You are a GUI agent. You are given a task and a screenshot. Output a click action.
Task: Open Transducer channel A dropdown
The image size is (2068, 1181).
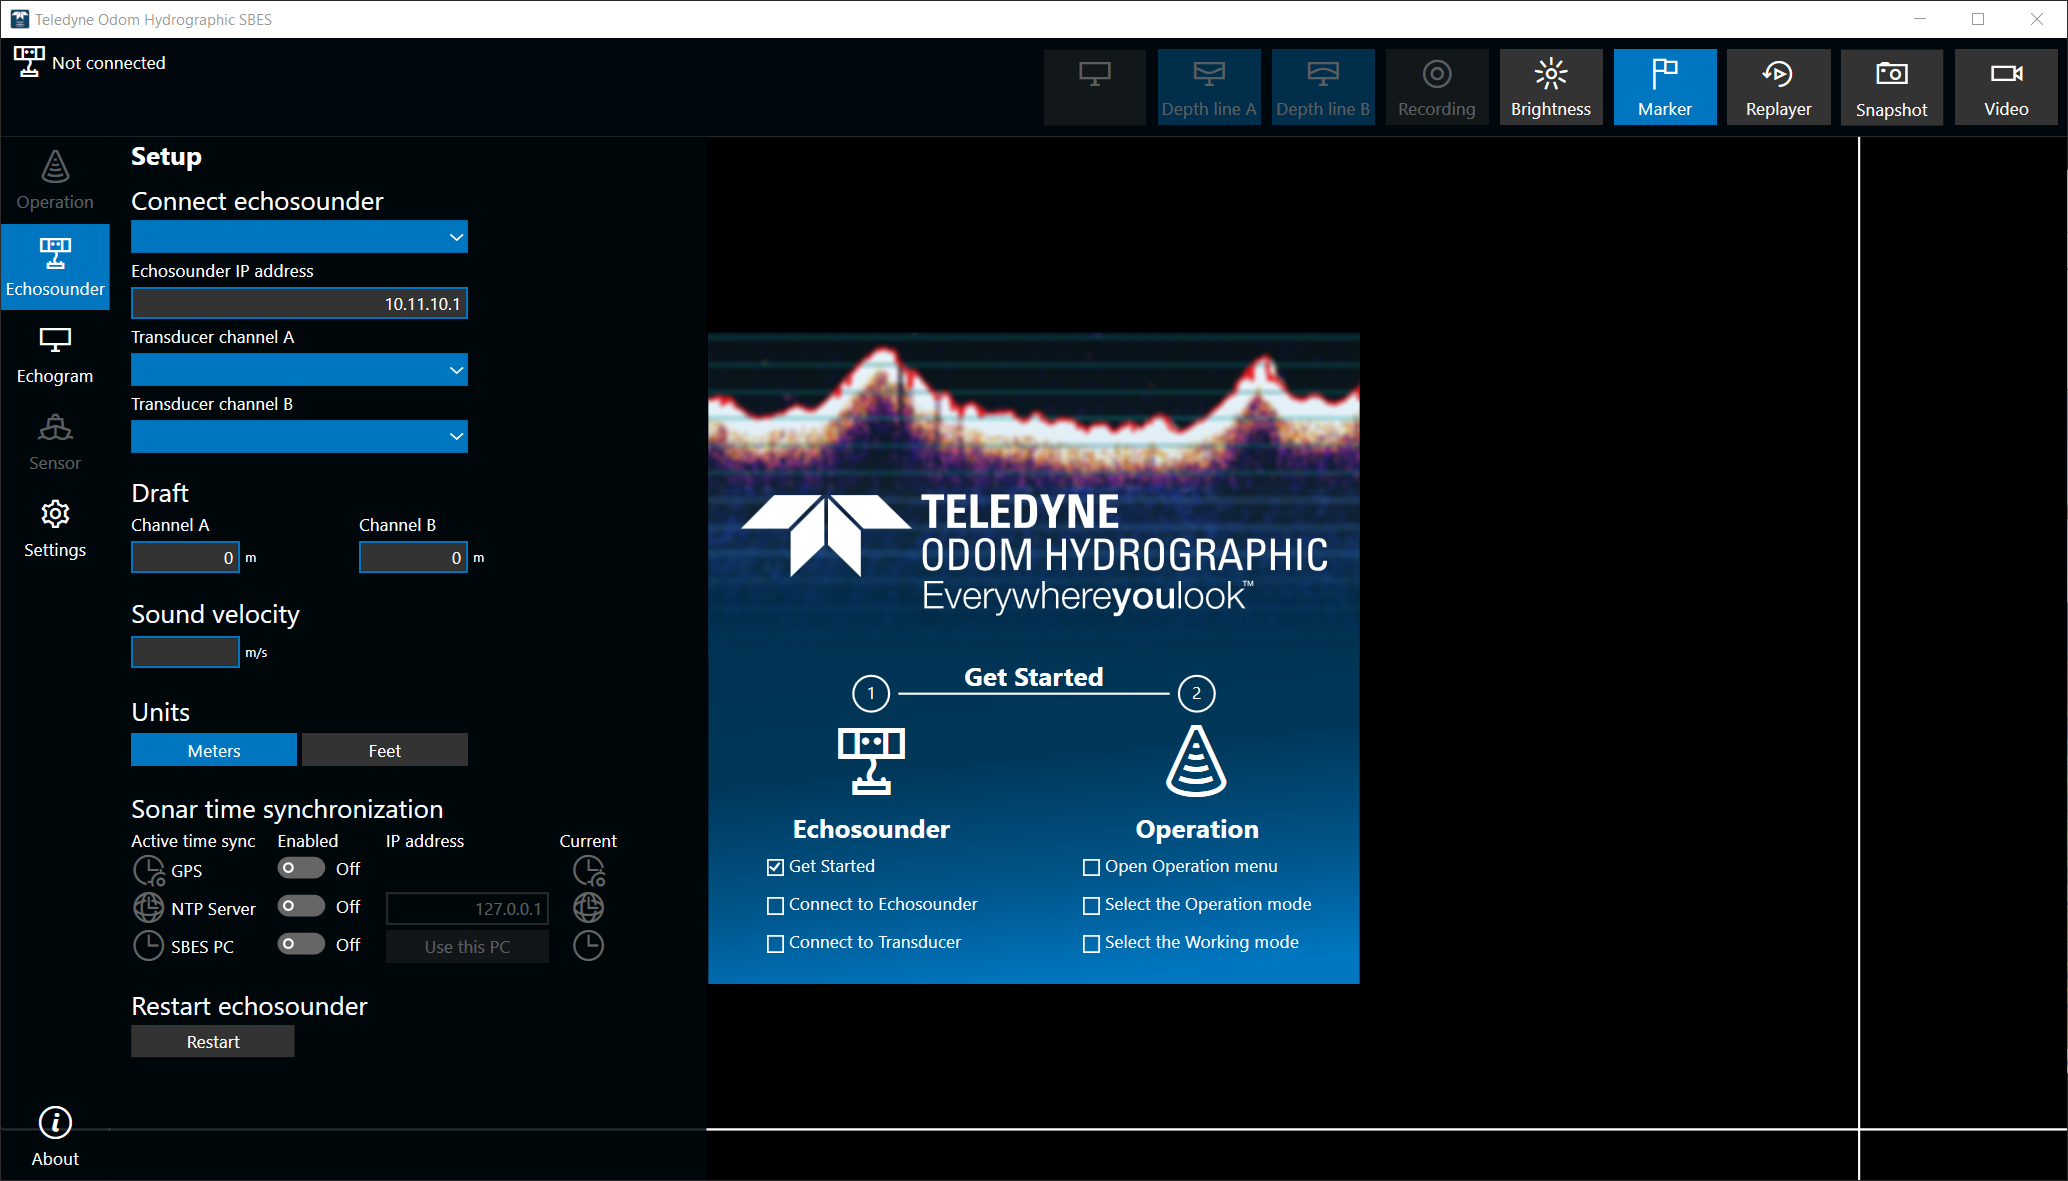[299, 370]
